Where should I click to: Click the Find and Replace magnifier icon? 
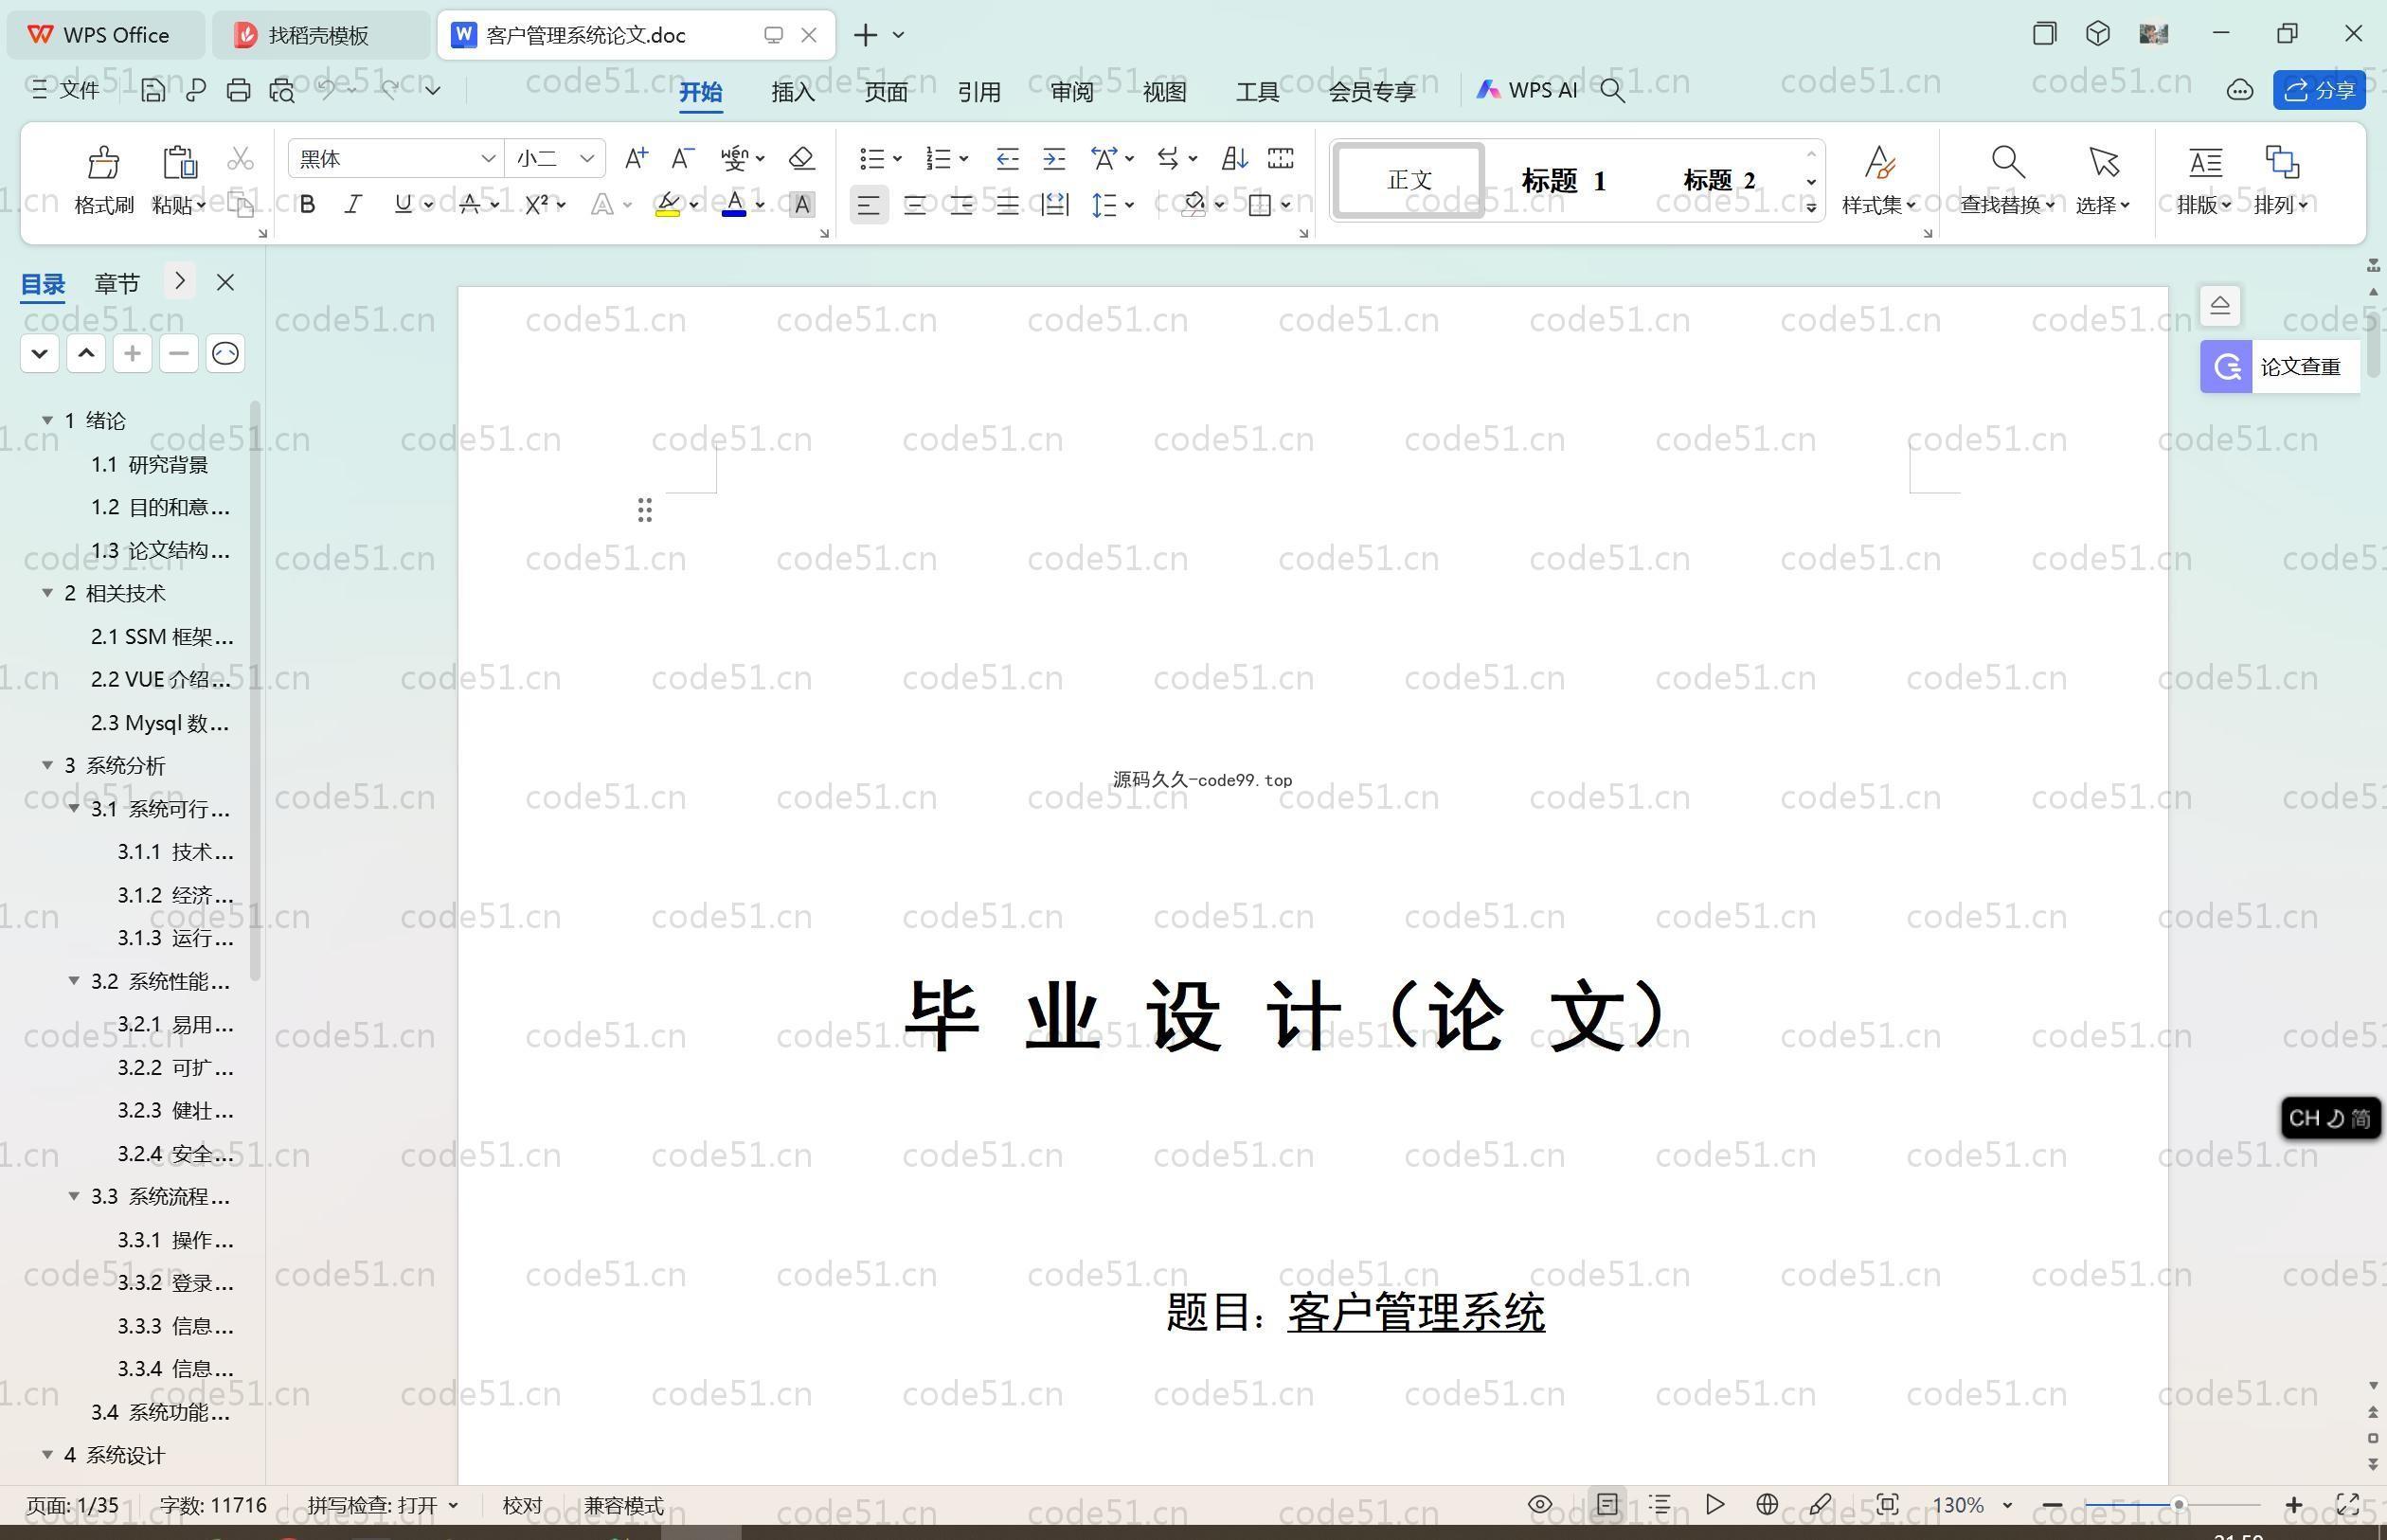click(x=2008, y=162)
